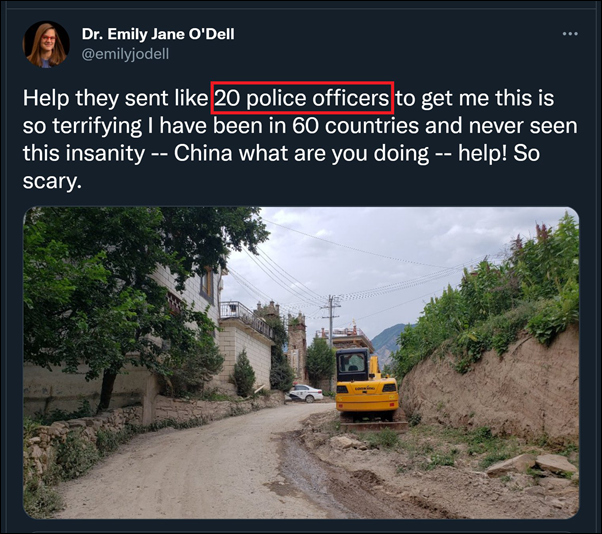Image resolution: width=602 pixels, height=534 pixels.
Task: Click the distant mountain in the photo
Action: coord(386,340)
